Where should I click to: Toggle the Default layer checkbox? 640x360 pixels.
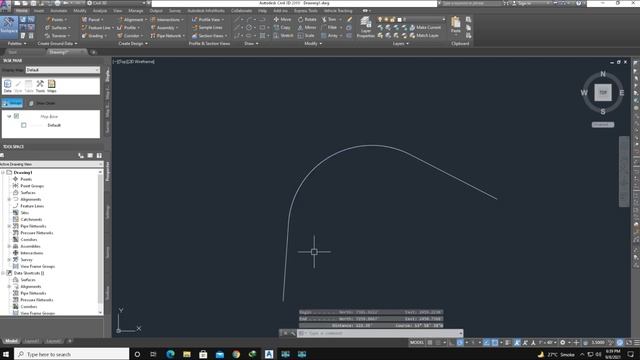[24, 125]
